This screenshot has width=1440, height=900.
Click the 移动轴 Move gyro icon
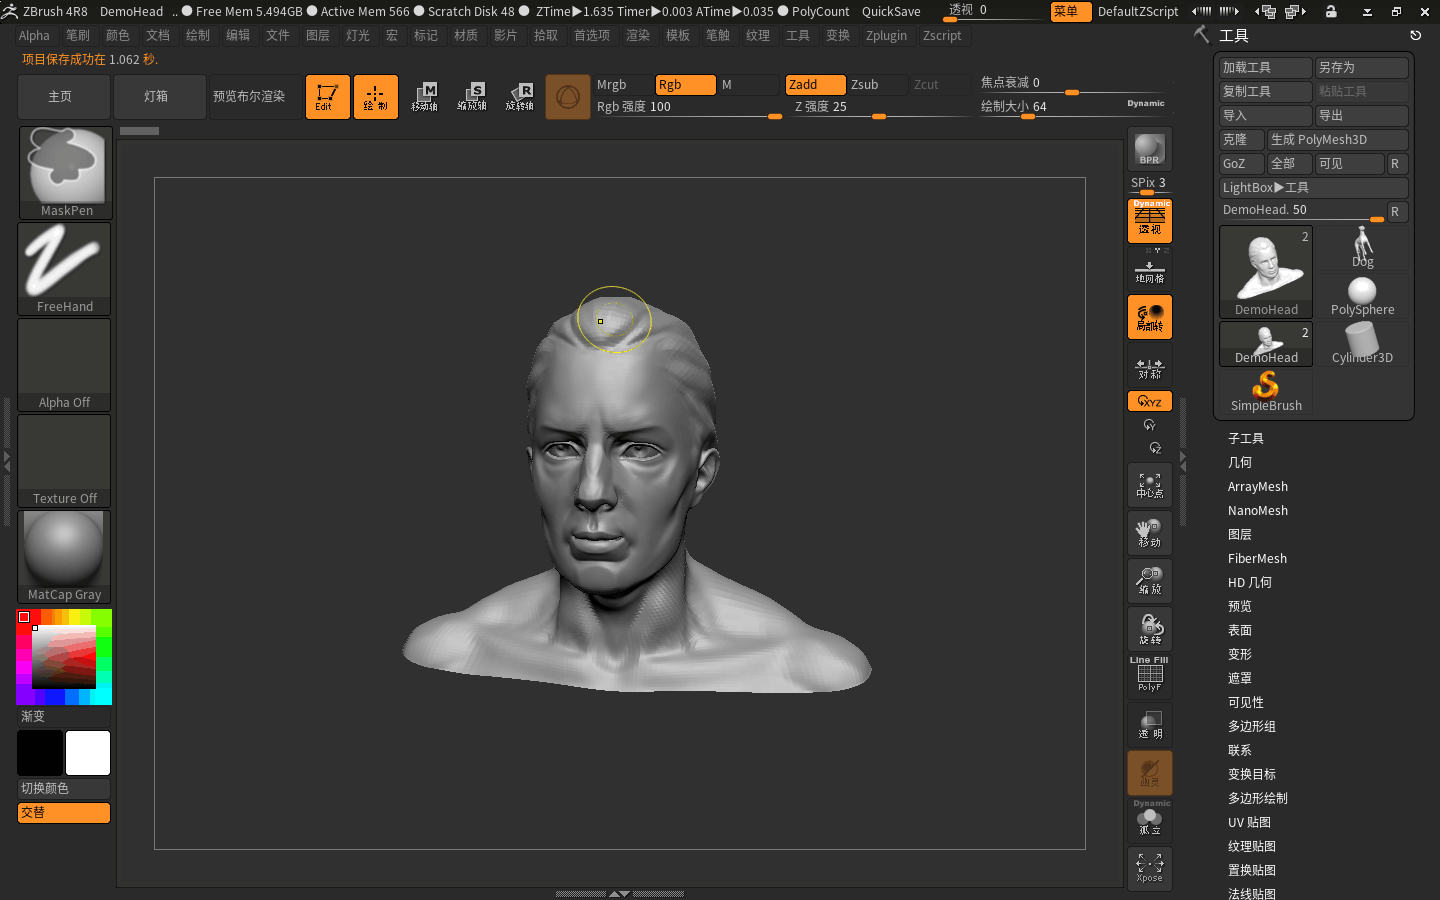425,96
